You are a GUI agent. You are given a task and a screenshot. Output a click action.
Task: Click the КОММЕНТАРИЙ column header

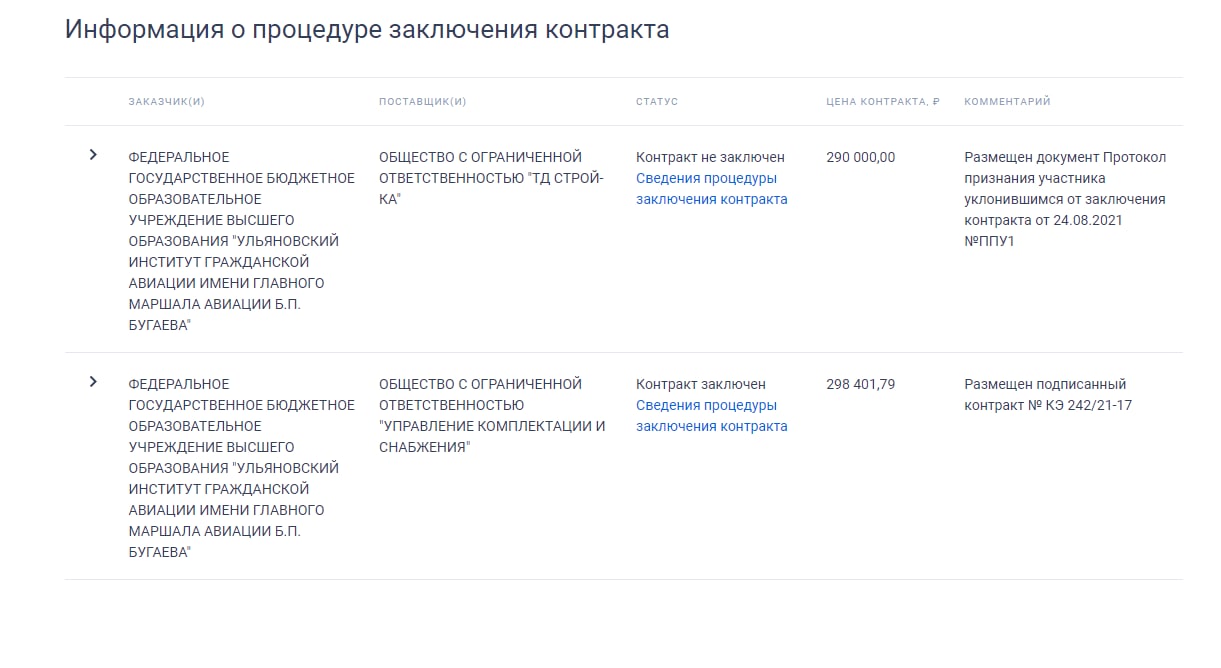tap(1007, 102)
